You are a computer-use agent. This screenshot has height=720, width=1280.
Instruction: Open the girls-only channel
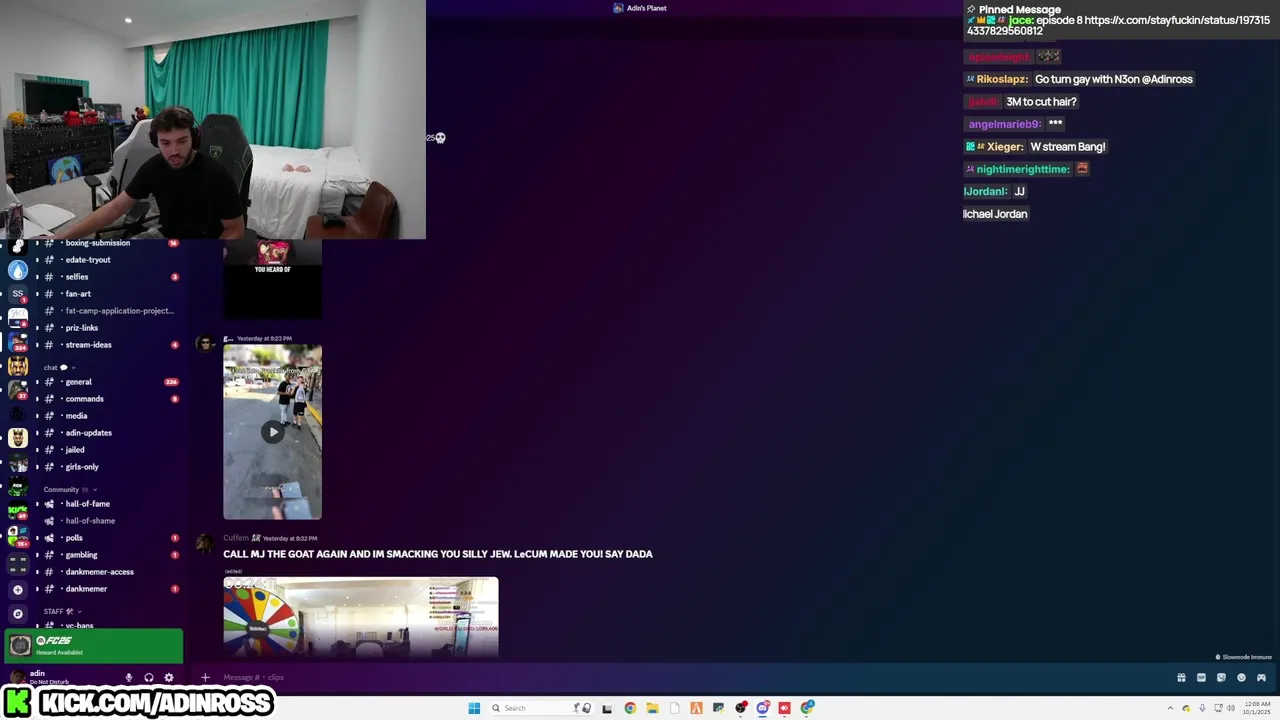pyautogui.click(x=82, y=467)
